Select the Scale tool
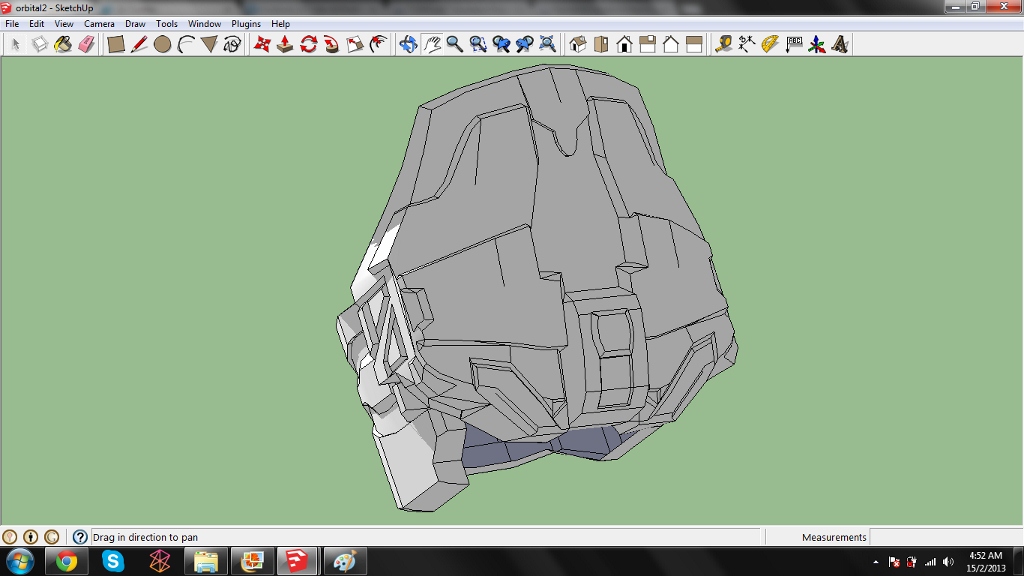 (355, 44)
